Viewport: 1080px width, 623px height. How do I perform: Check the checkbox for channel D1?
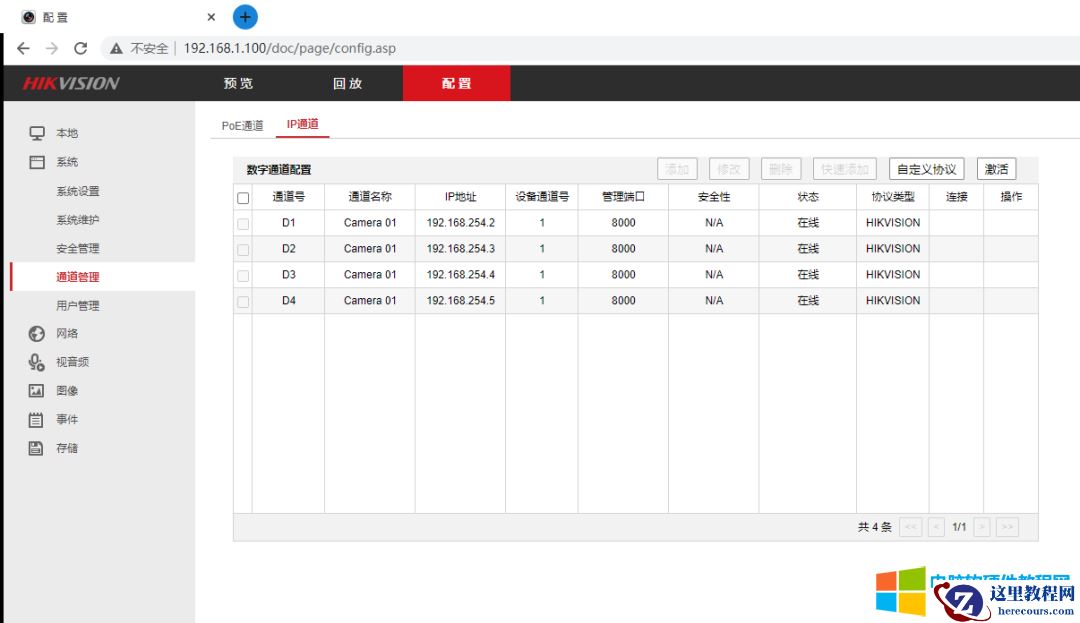tap(243, 222)
